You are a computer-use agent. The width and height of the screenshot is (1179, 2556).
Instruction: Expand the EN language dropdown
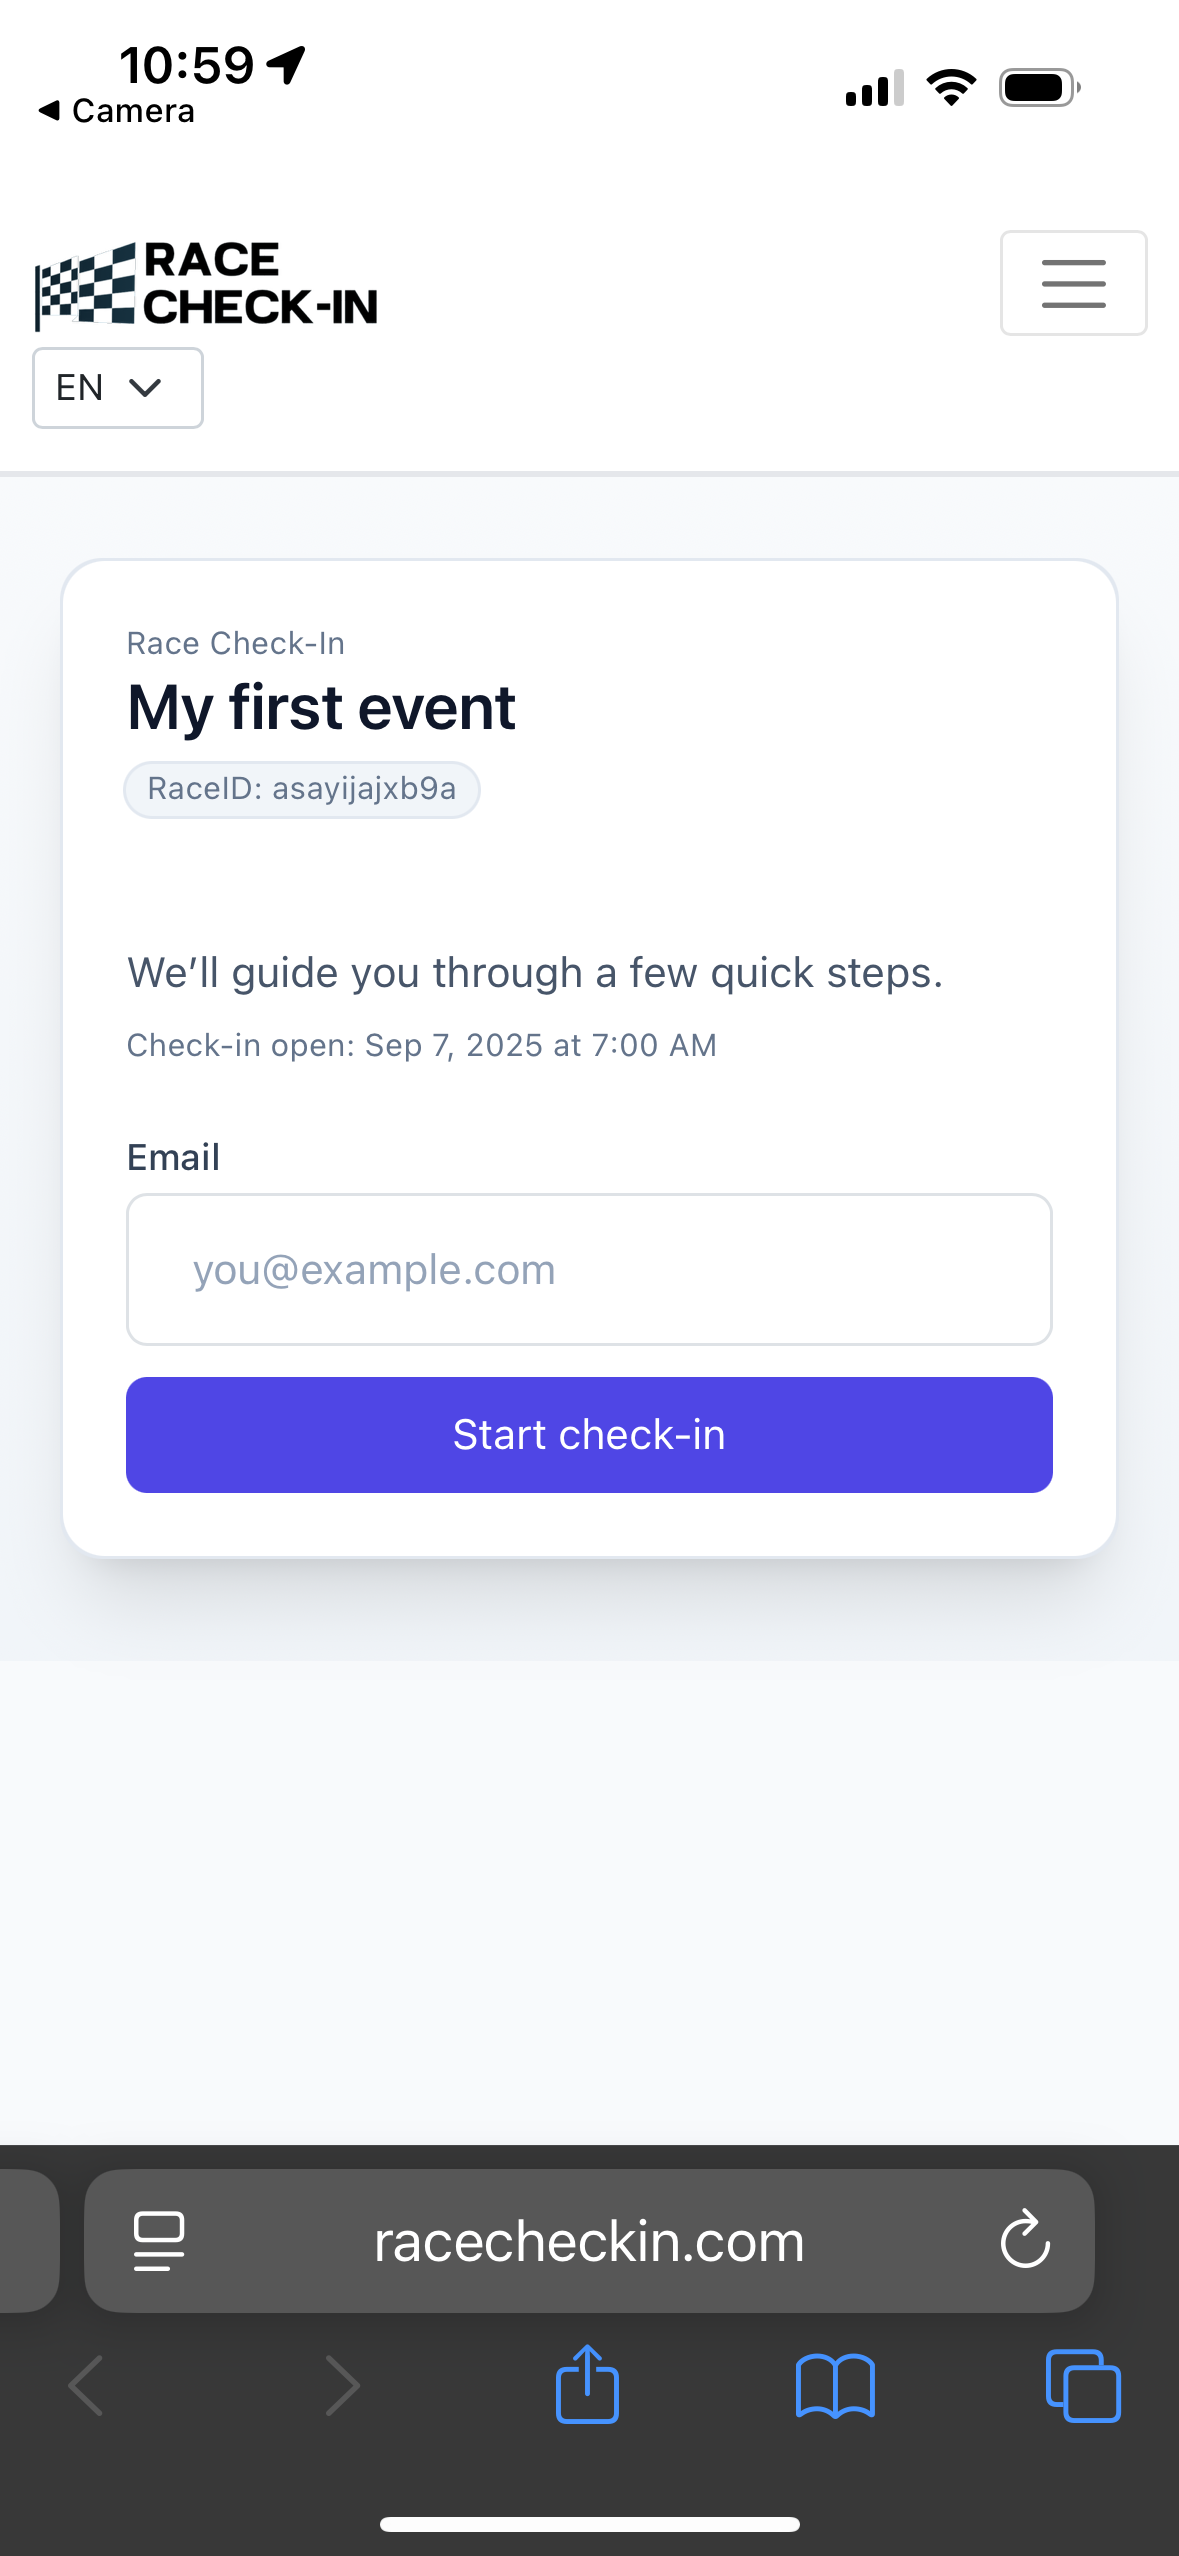click(118, 388)
